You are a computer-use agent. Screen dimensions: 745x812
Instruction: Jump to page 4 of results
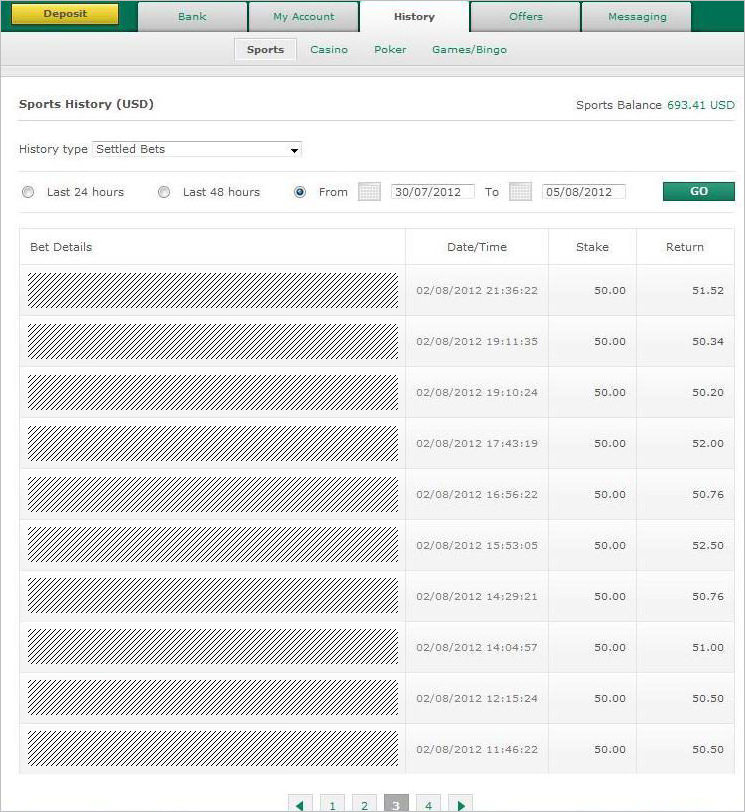coord(428,804)
